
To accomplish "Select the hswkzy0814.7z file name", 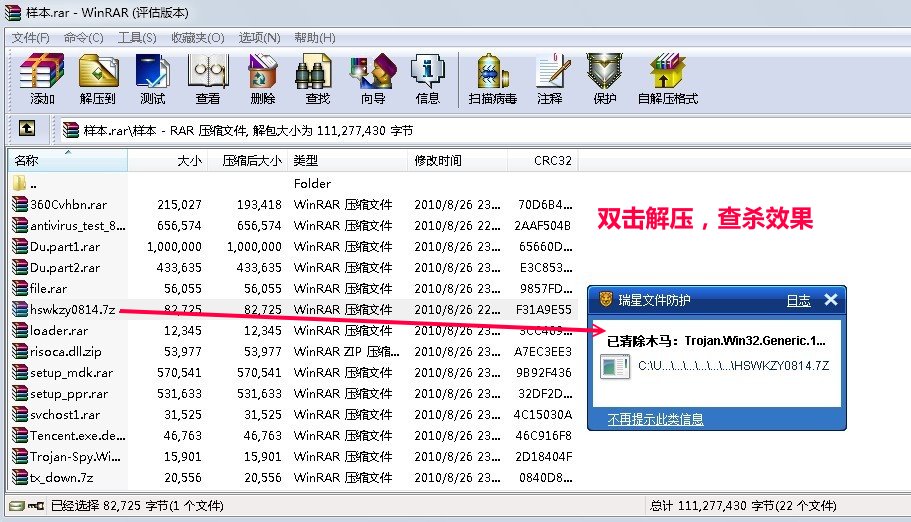I will pyautogui.click(x=73, y=309).
